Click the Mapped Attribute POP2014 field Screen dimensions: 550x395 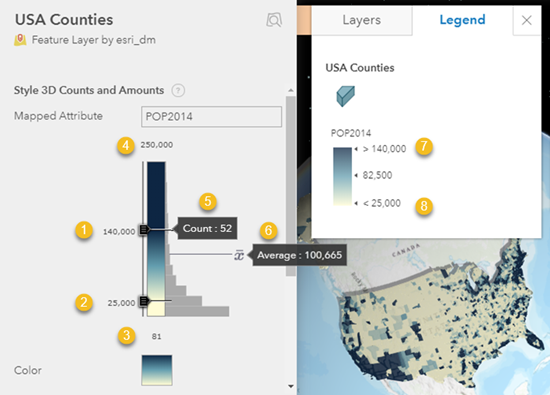coord(211,116)
